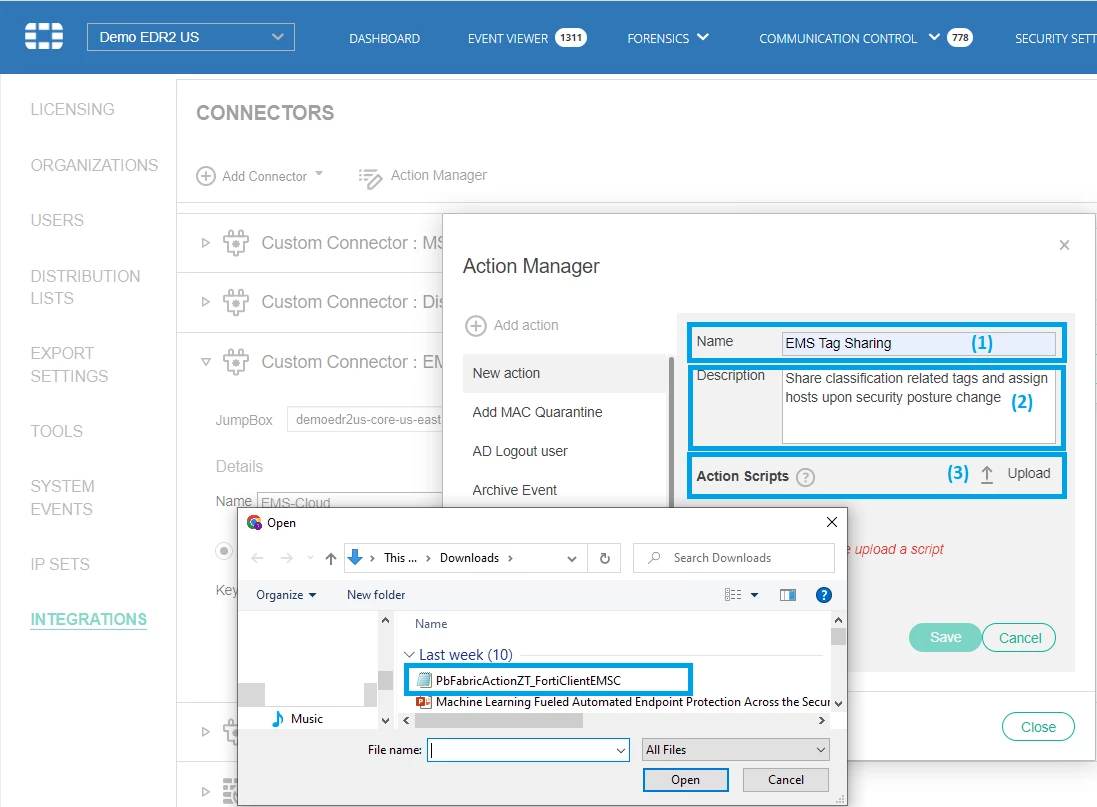Open the Organize menu

[285, 595]
